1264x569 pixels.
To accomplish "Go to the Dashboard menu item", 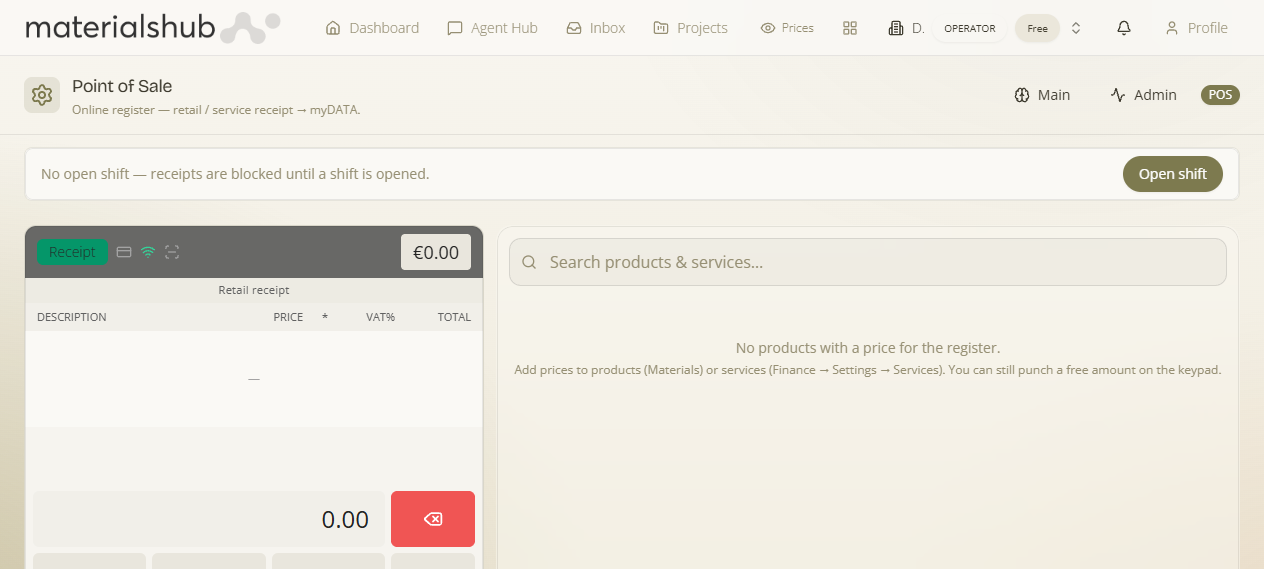I will tap(372, 28).
